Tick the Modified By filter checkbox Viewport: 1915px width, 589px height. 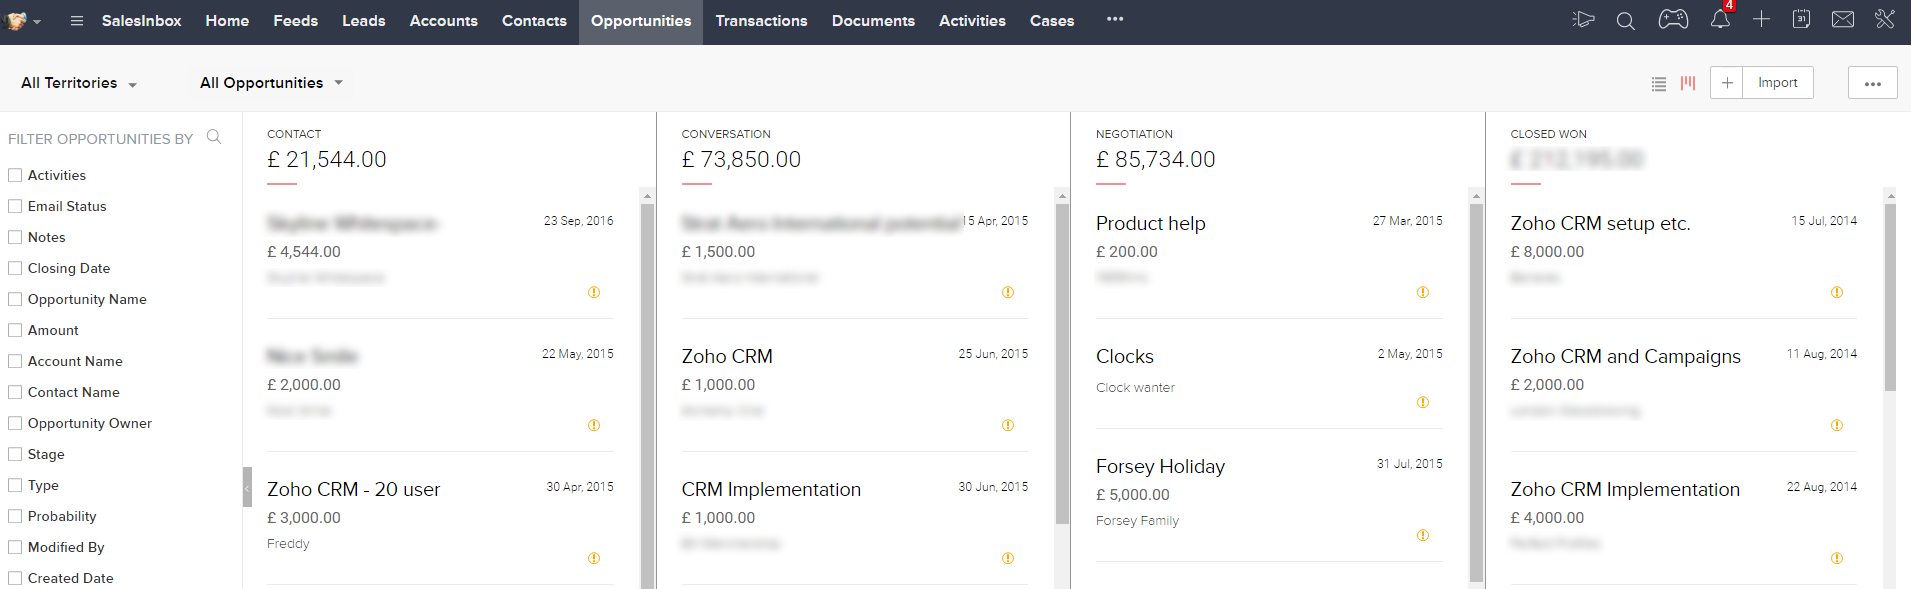pos(15,547)
